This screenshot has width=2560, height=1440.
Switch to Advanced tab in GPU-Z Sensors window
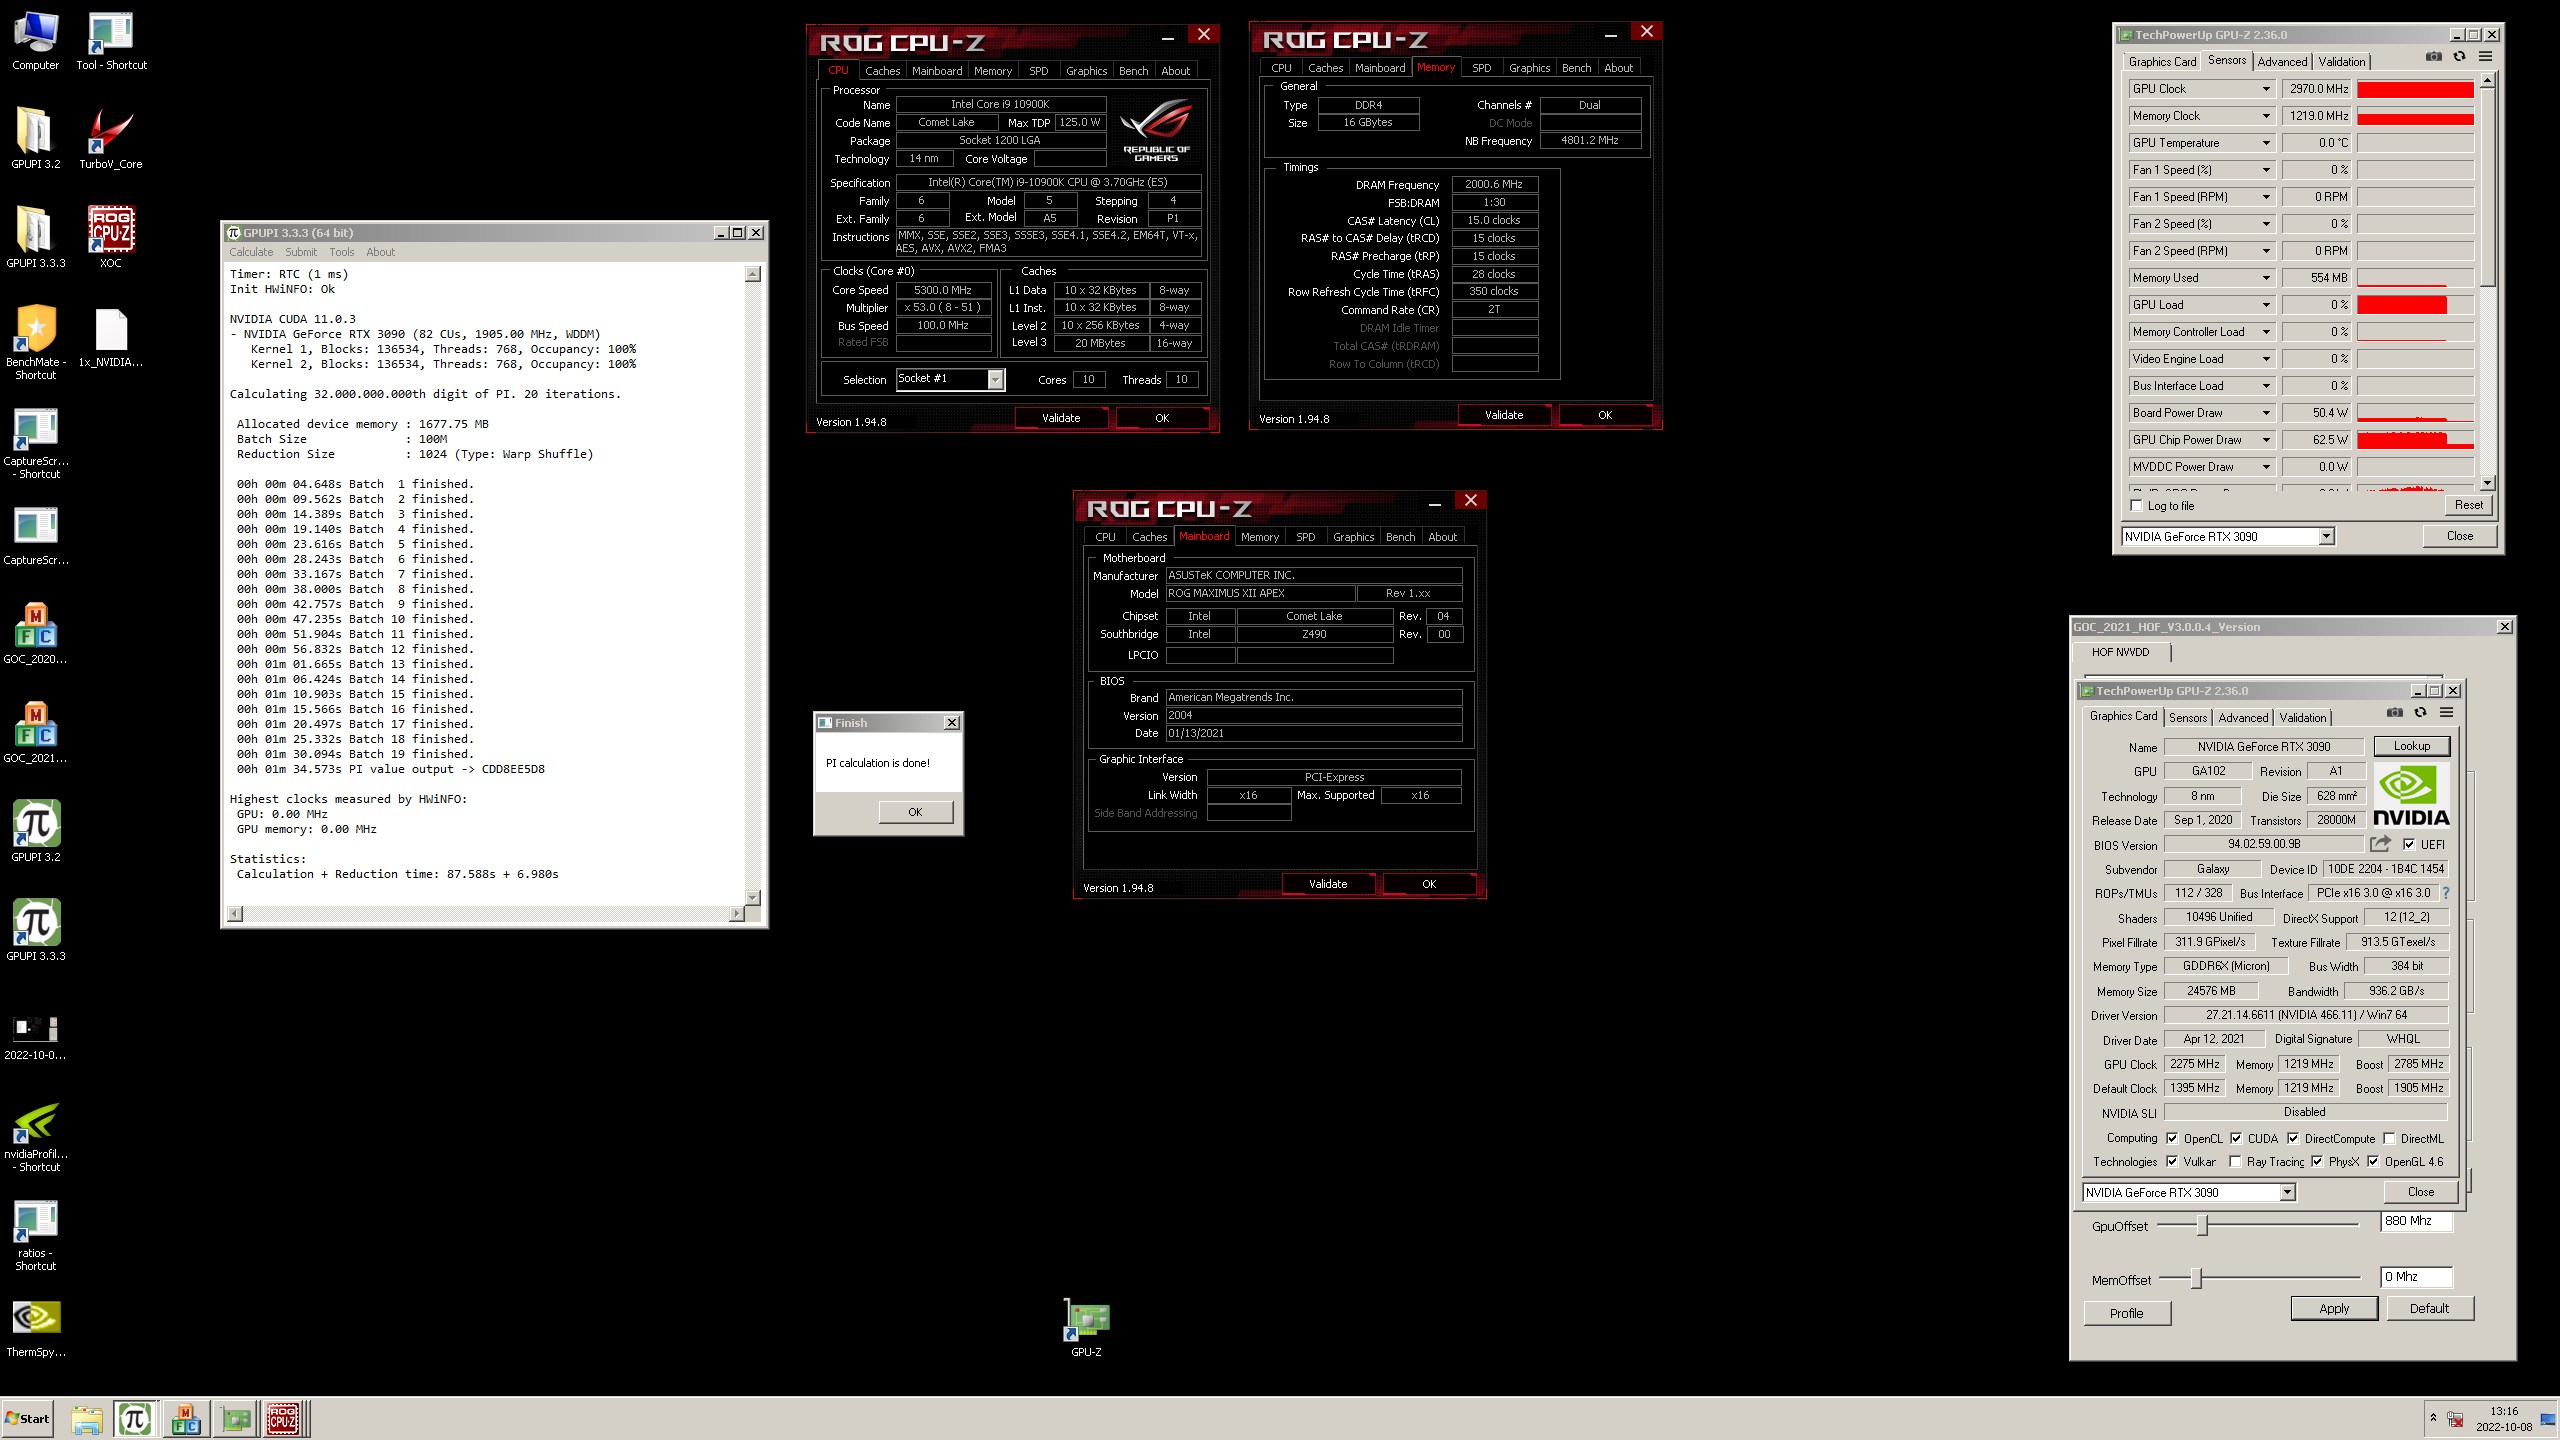[2282, 62]
